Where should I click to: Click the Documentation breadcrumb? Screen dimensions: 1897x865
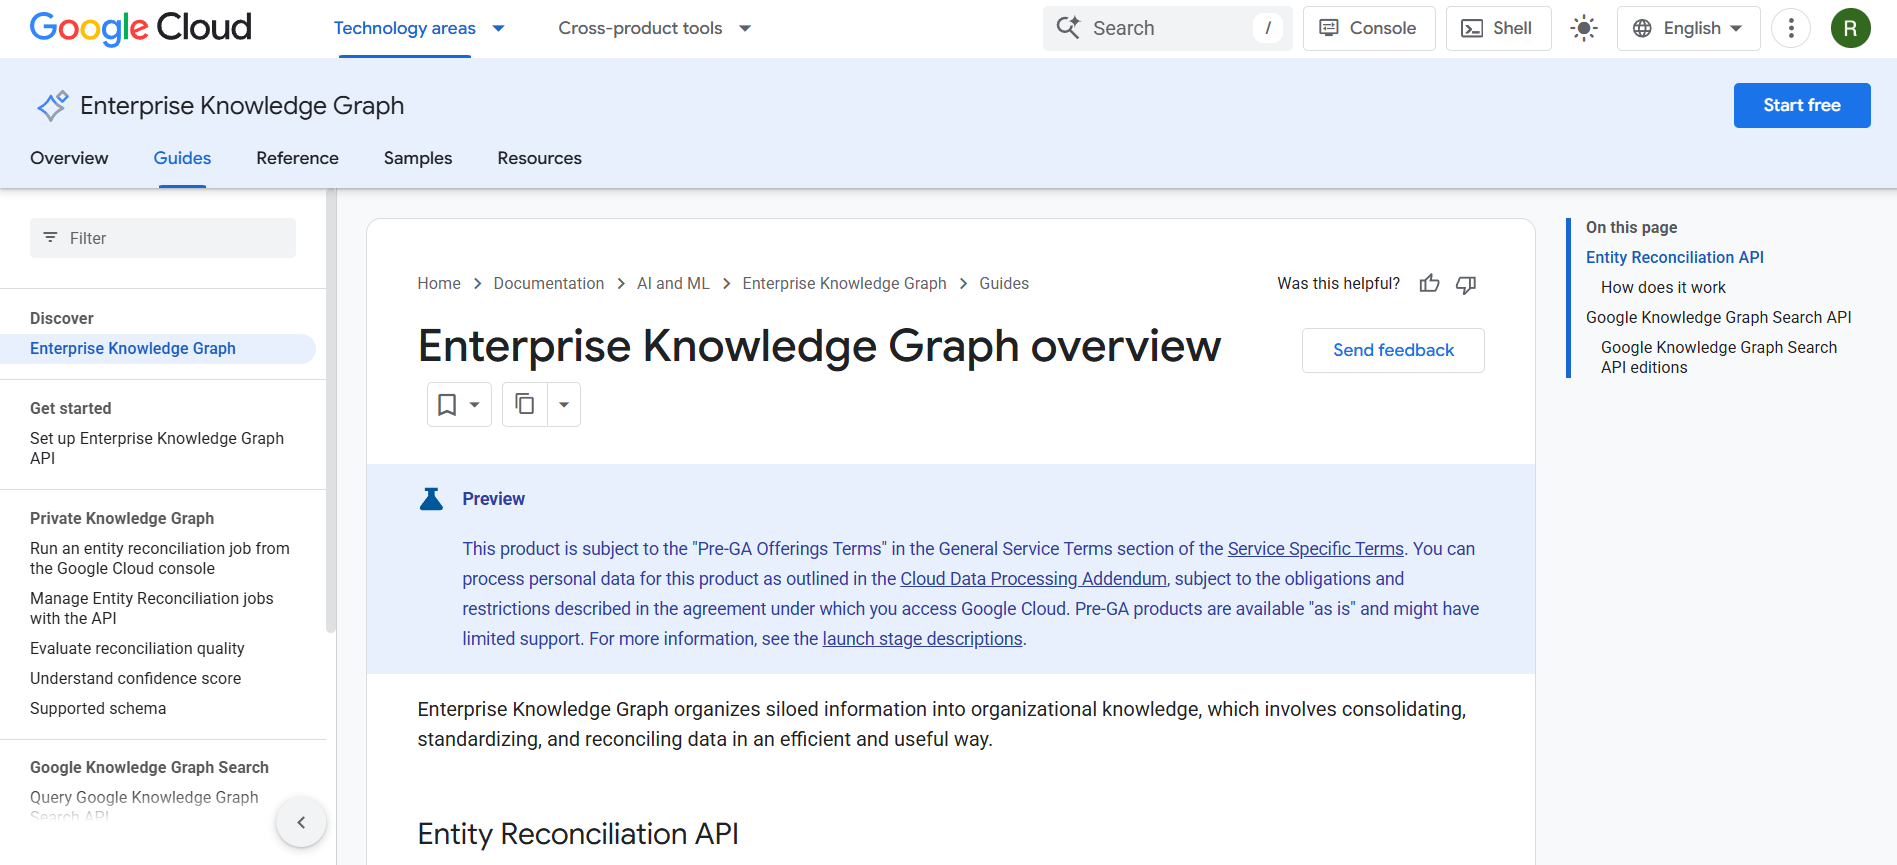[x=548, y=284]
